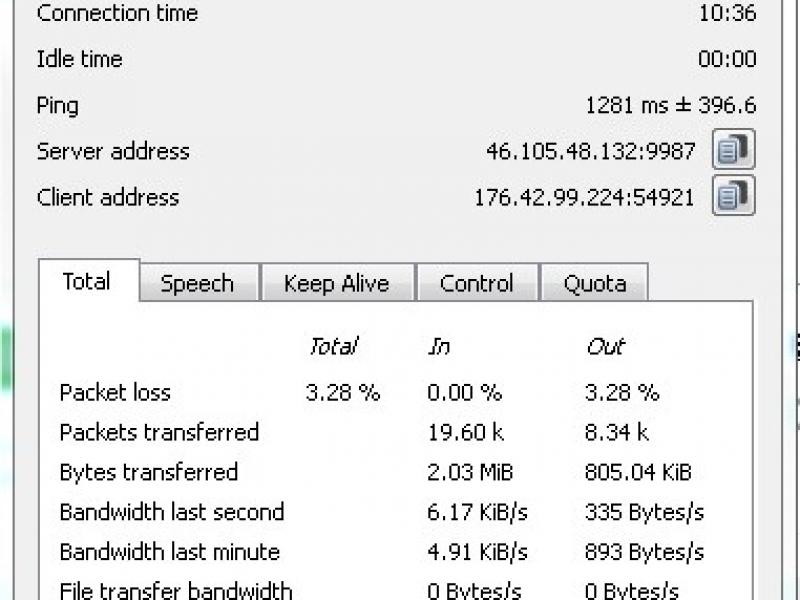This screenshot has height=600, width=800.
Task: Click the Out column header
Action: pyautogui.click(x=605, y=347)
